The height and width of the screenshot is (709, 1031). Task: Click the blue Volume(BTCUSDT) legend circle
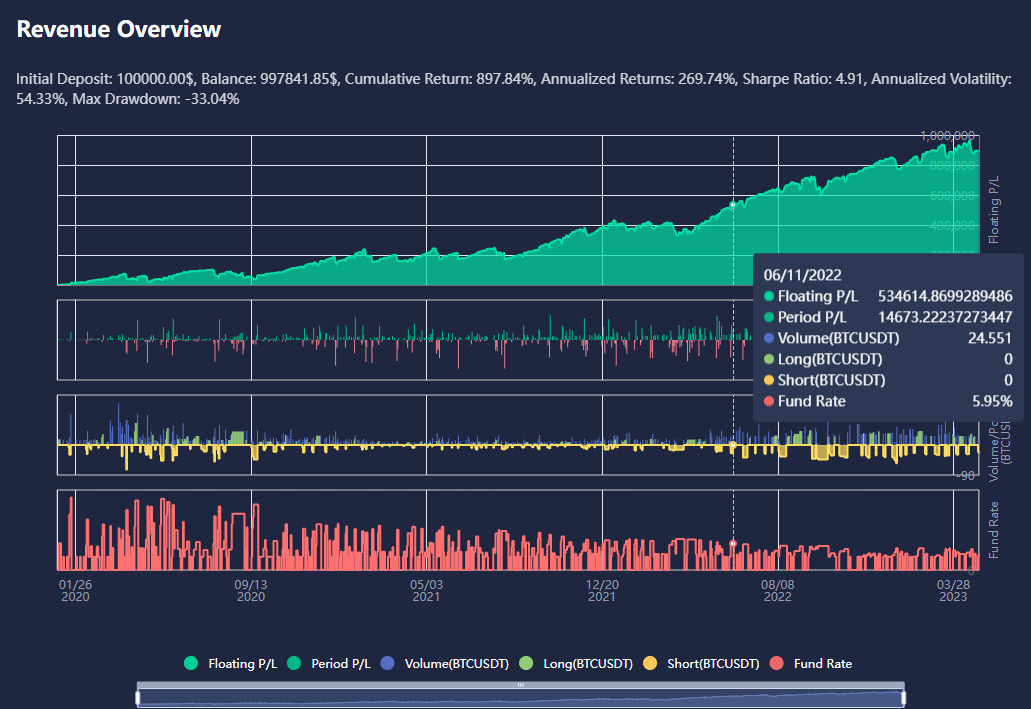pos(390,663)
